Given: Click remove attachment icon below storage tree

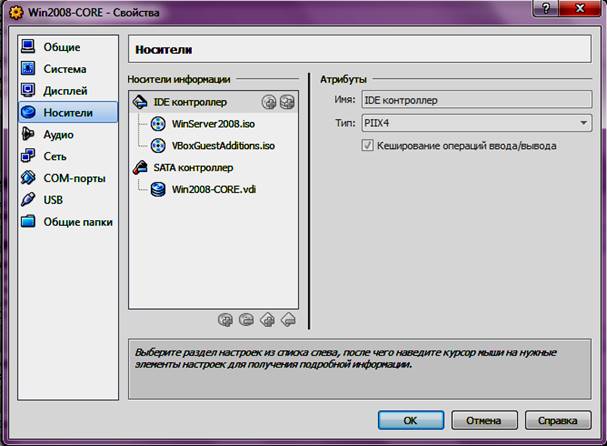Looking at the screenshot, I should pos(246,320).
